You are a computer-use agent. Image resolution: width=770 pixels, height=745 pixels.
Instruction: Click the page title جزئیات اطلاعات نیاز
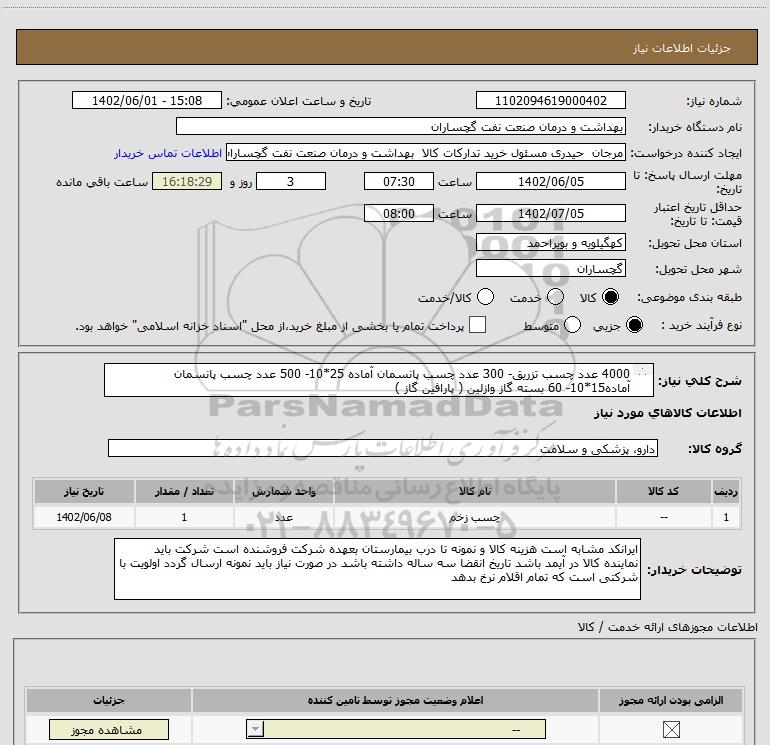point(682,48)
